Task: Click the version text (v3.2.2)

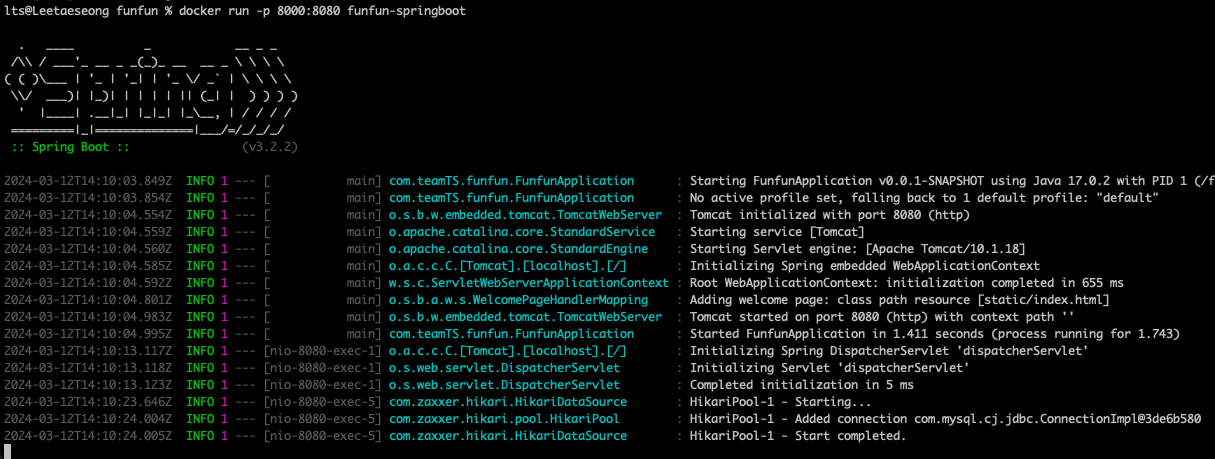Action: click(x=270, y=146)
